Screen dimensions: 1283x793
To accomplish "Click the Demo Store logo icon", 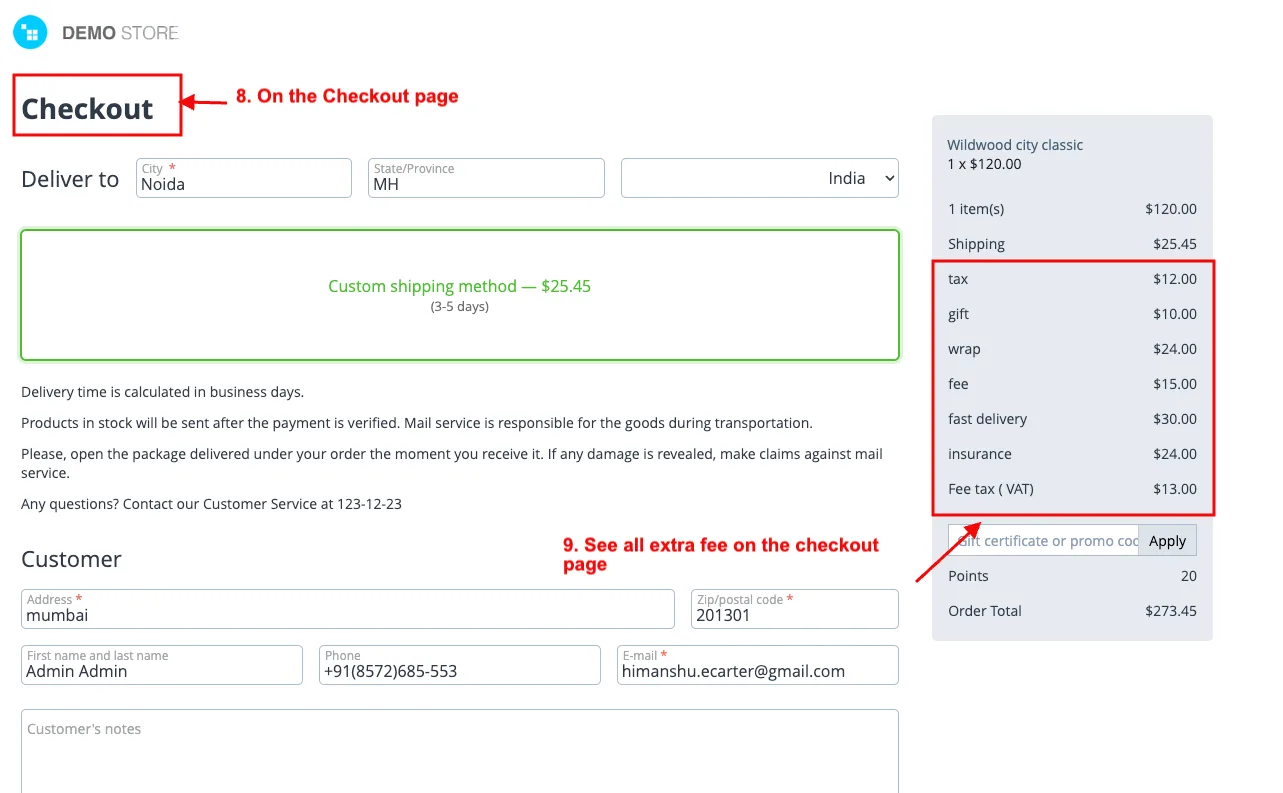I will [x=30, y=32].
